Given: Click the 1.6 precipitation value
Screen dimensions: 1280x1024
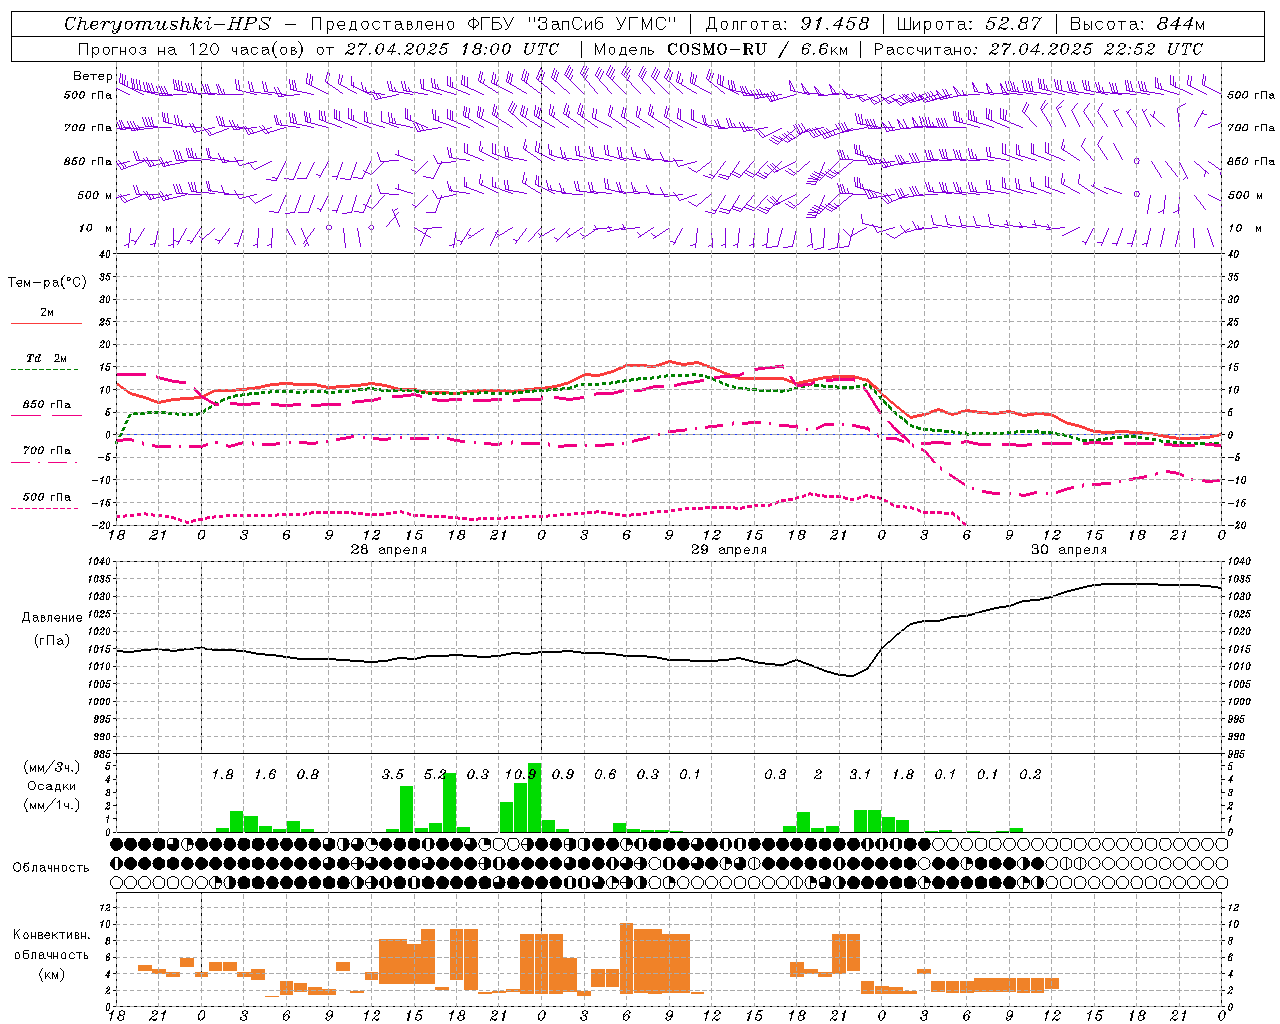Looking at the screenshot, I should click(x=265, y=774).
